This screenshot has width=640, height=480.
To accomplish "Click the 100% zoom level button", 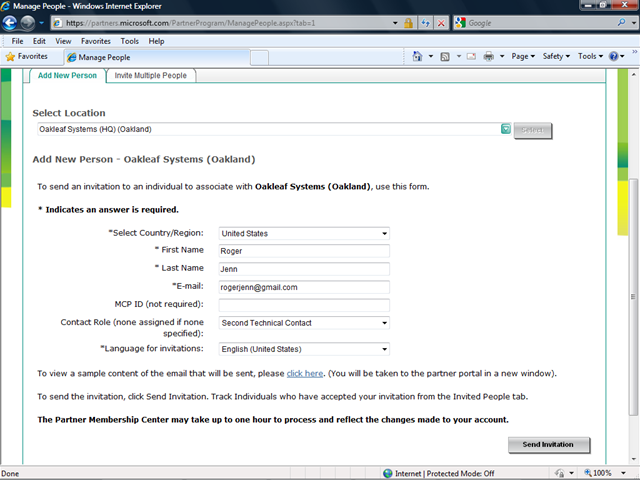I will pos(599,473).
